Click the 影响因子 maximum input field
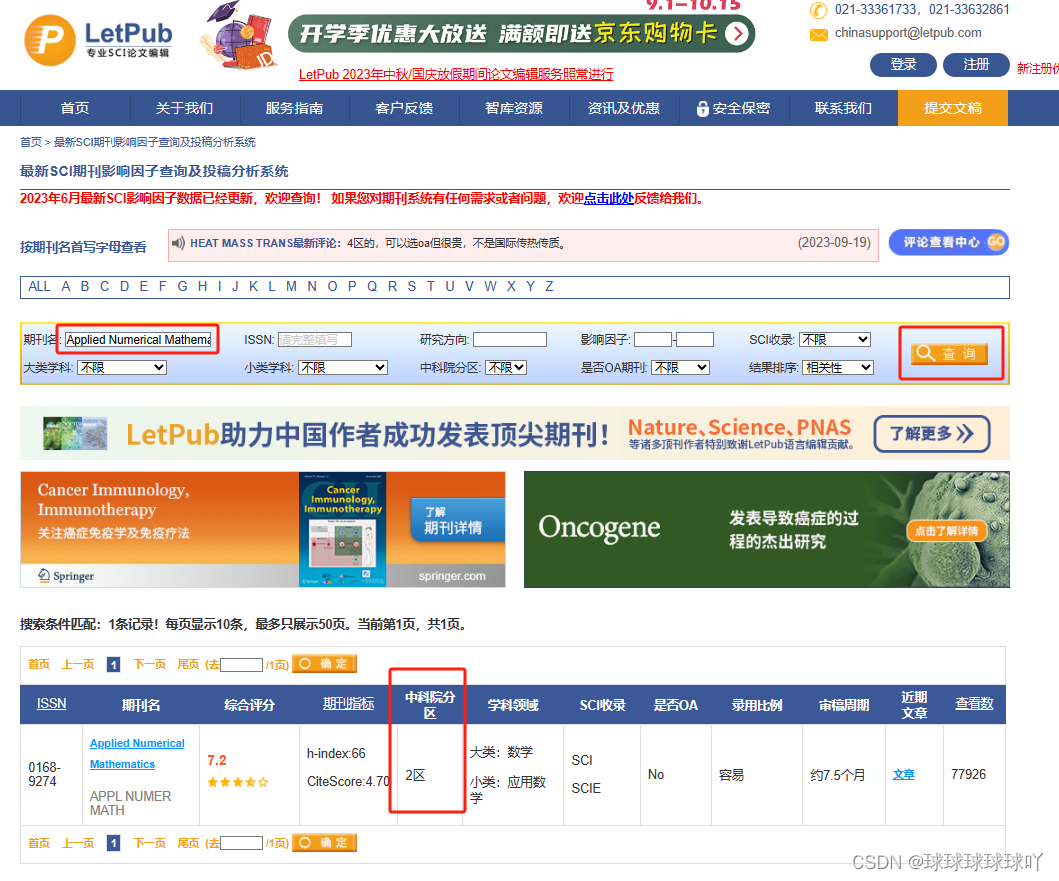The height and width of the screenshot is (881, 1059). pyautogui.click(x=695, y=339)
